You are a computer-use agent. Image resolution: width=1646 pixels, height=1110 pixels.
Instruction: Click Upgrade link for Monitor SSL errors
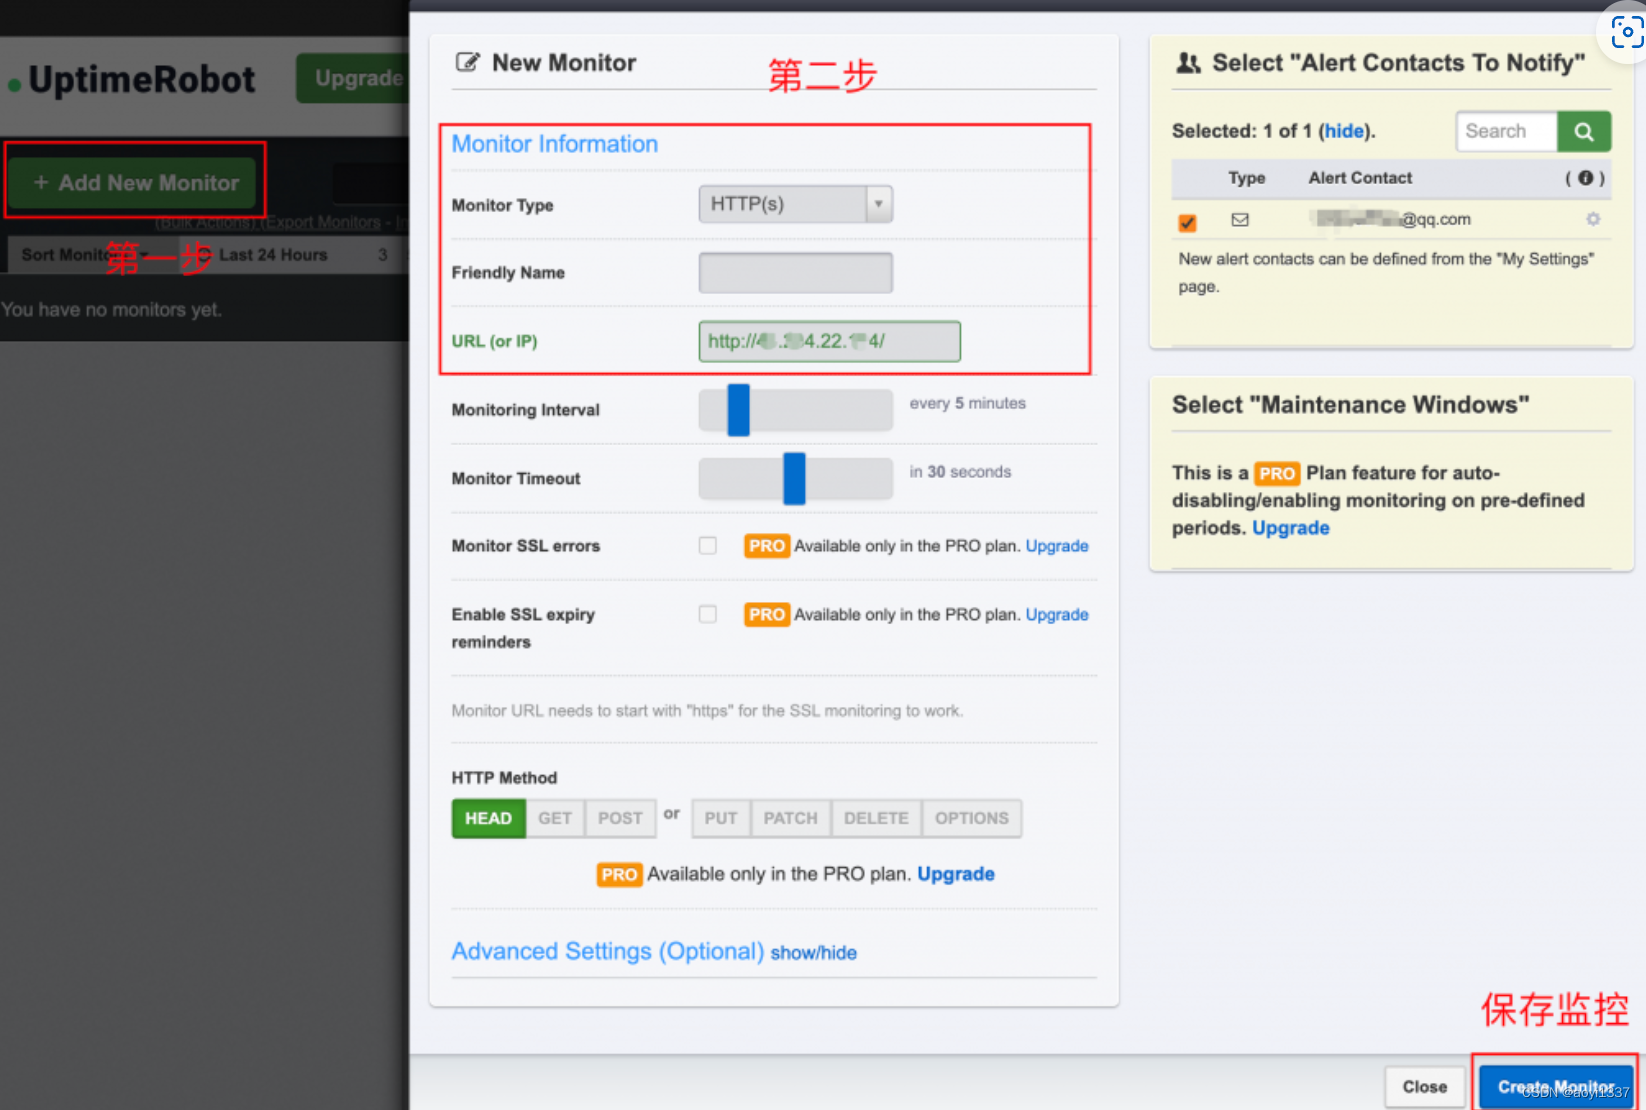[x=1057, y=546]
